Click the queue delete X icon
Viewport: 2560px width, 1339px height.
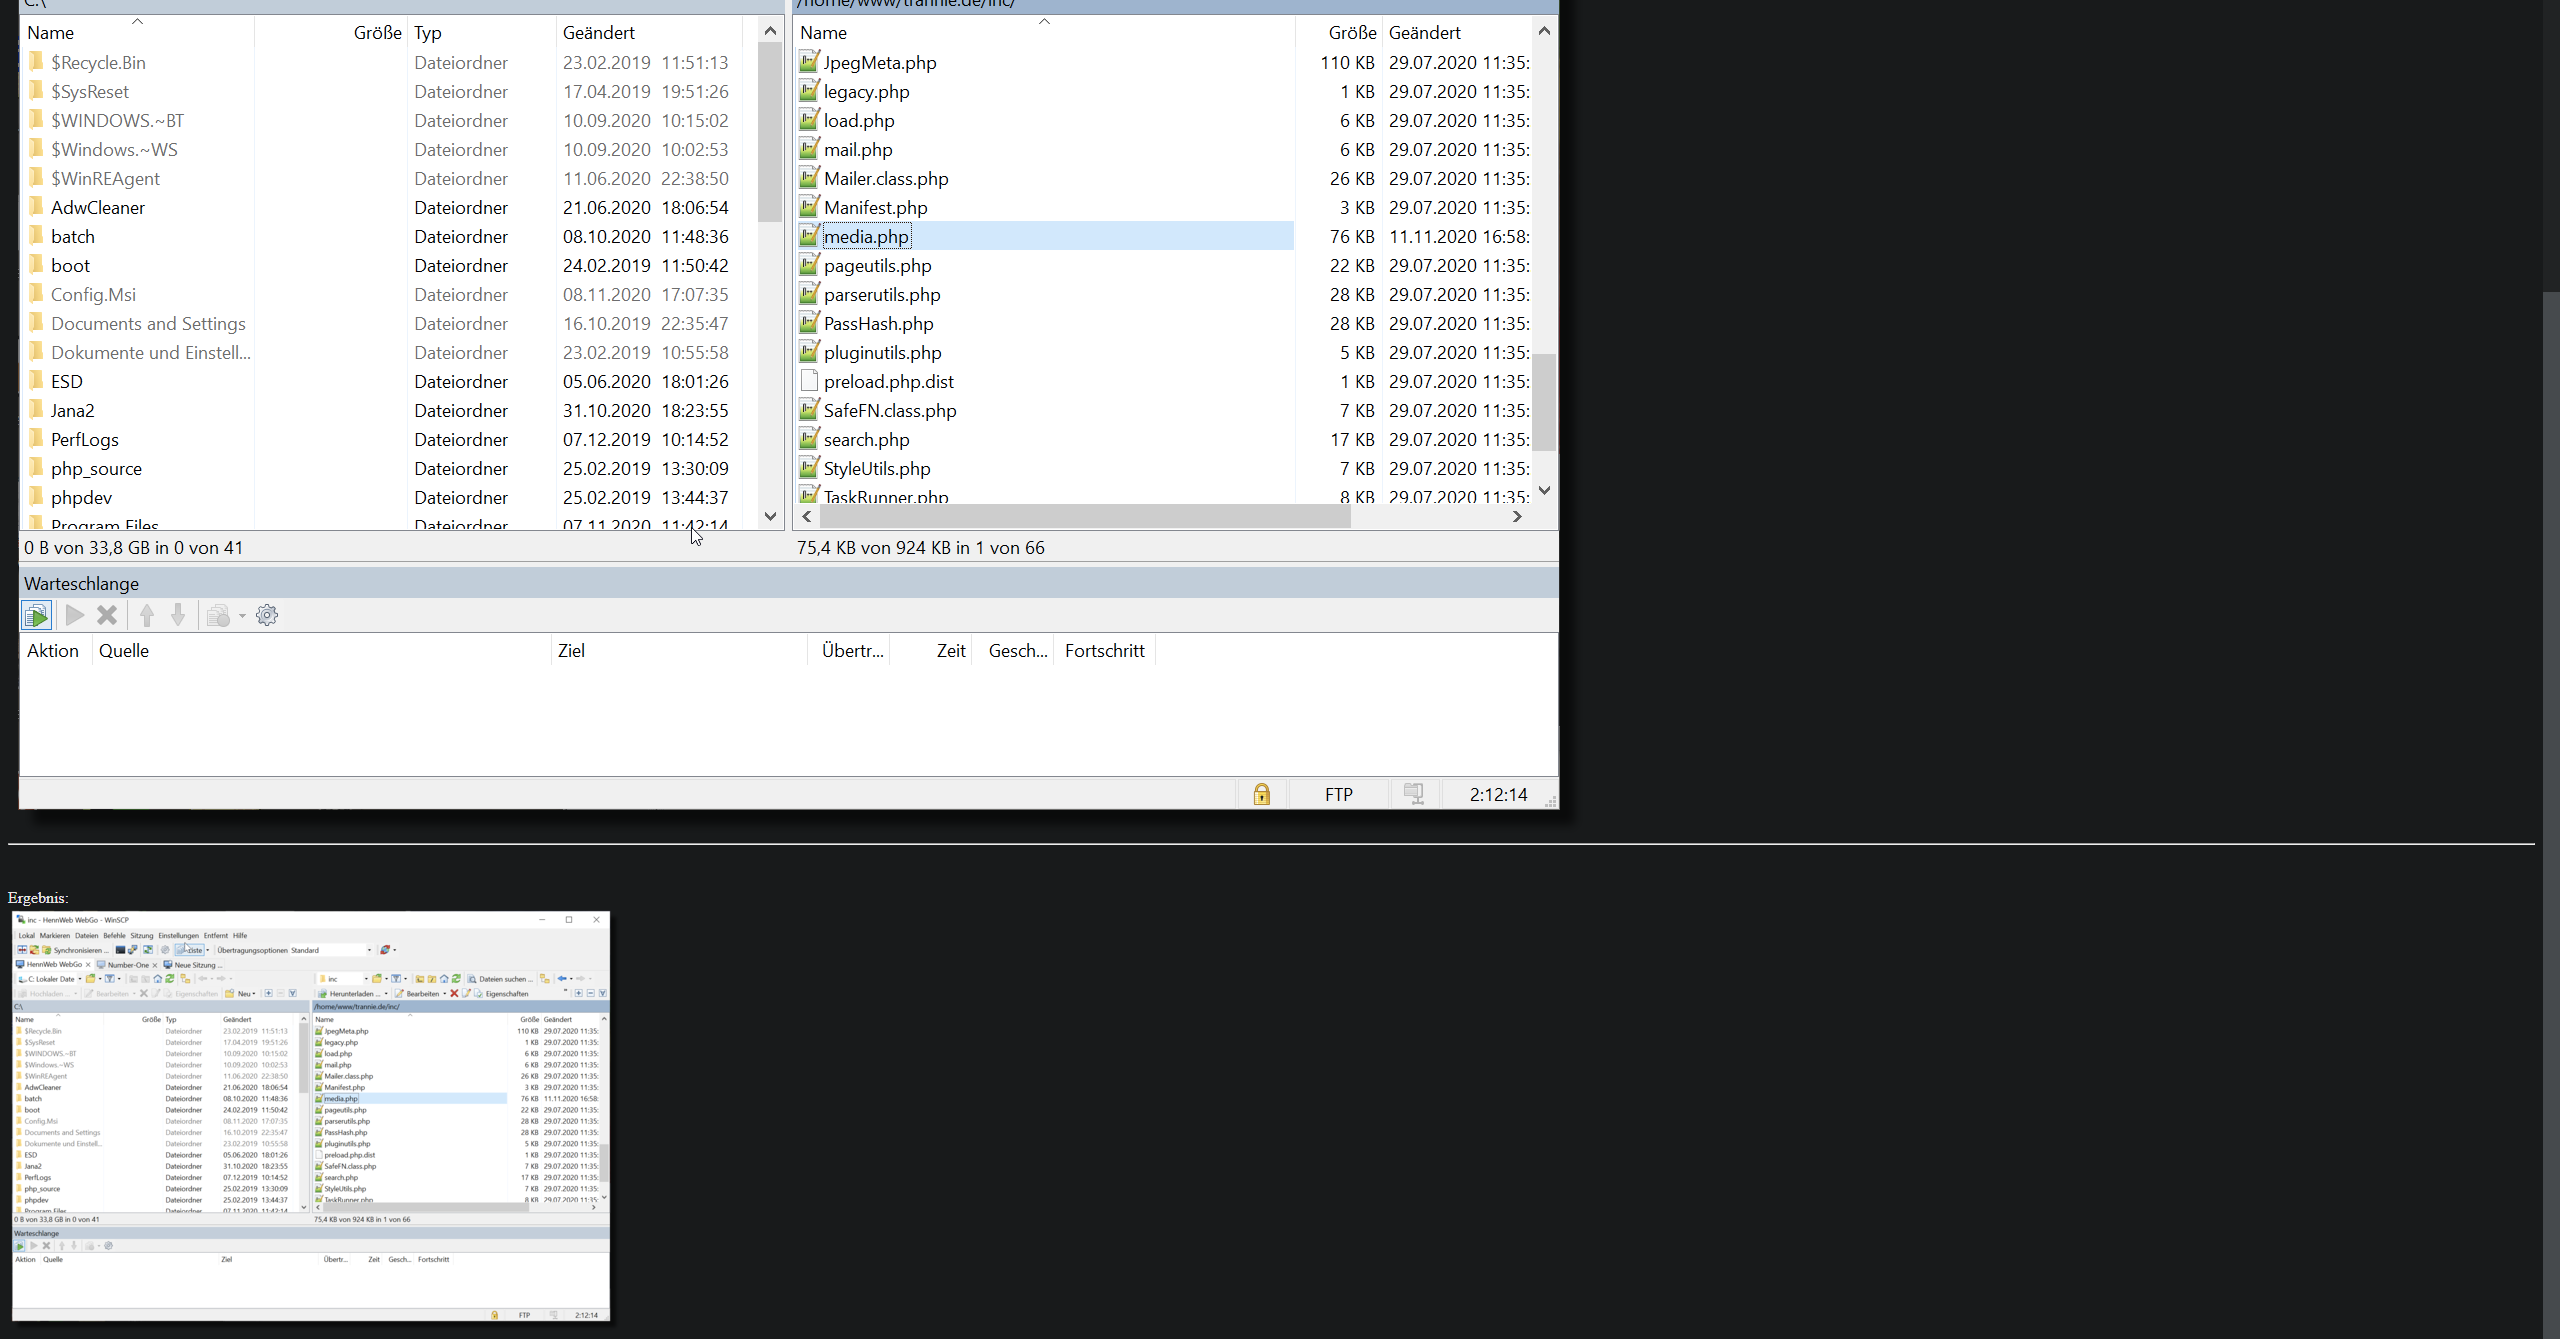click(x=107, y=615)
